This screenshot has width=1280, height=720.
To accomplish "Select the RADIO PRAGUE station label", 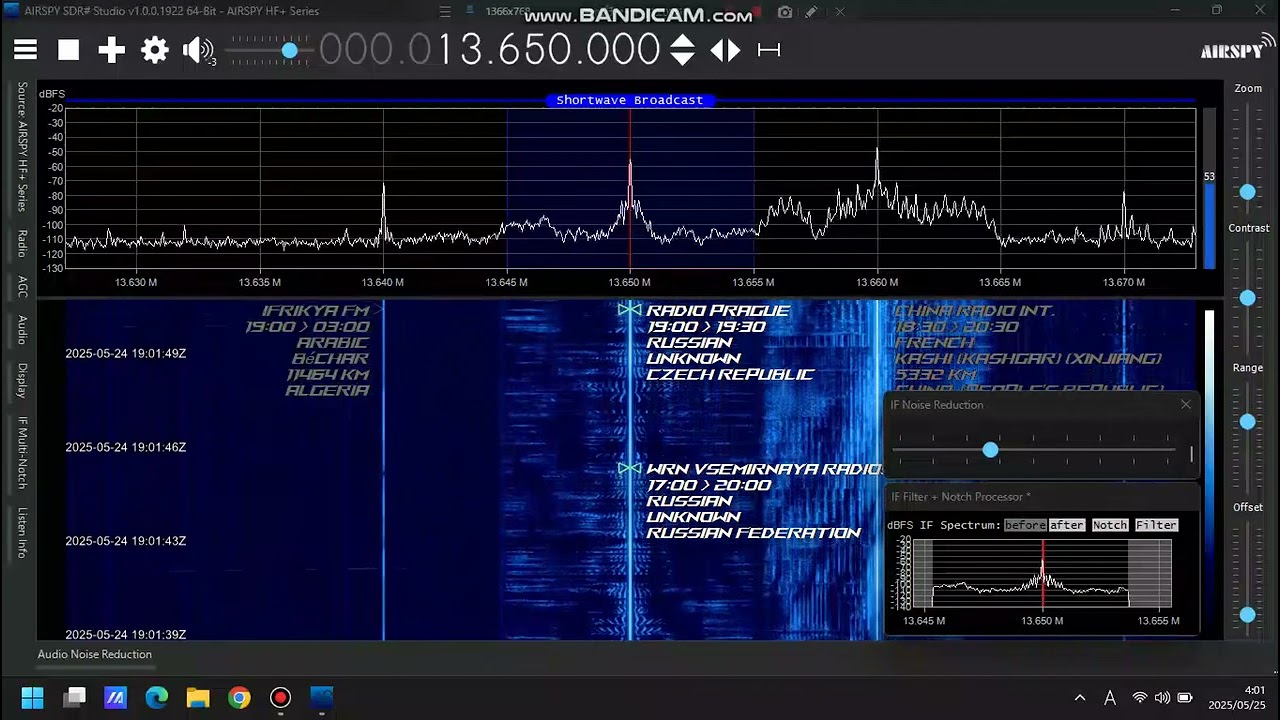I will click(718, 310).
